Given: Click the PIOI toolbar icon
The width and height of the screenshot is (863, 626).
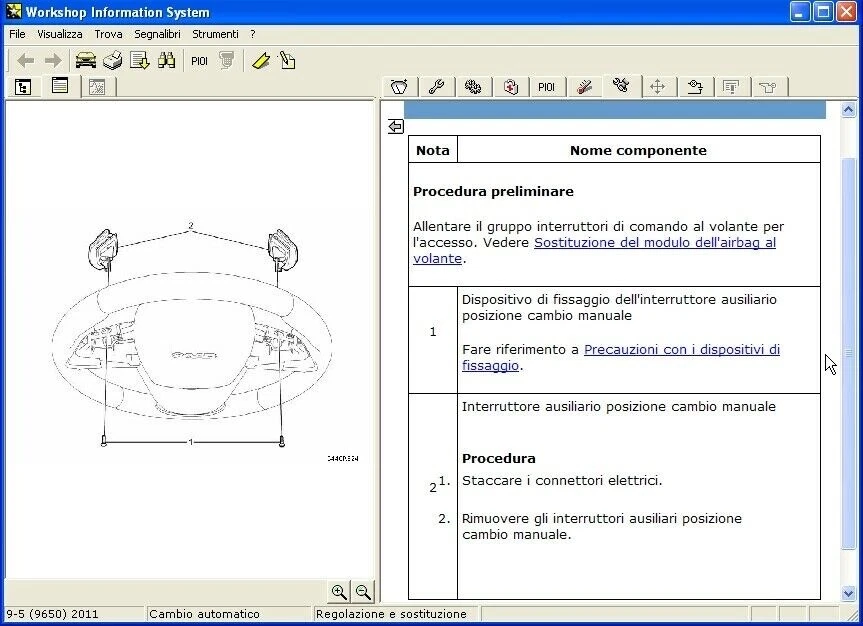Looking at the screenshot, I should [198, 60].
